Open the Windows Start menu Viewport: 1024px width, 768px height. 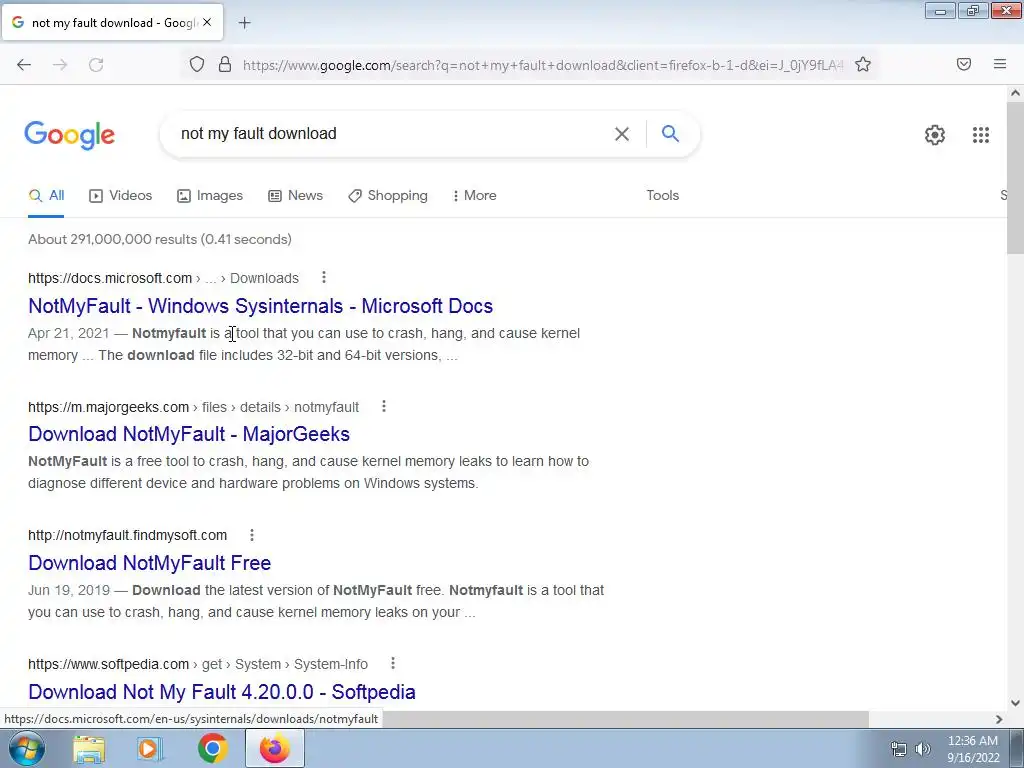[x=26, y=748]
